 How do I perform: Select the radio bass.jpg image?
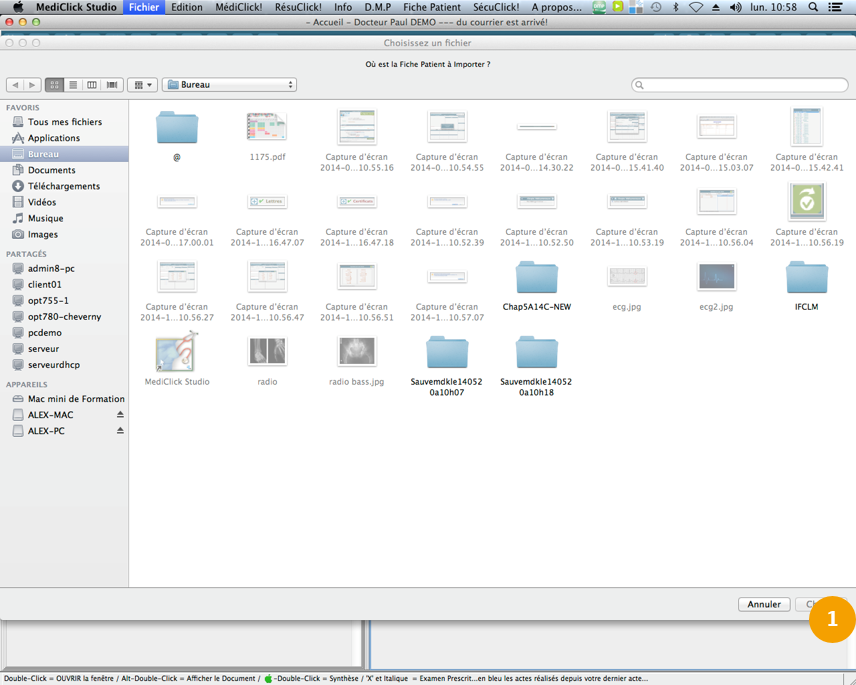[x=357, y=353]
